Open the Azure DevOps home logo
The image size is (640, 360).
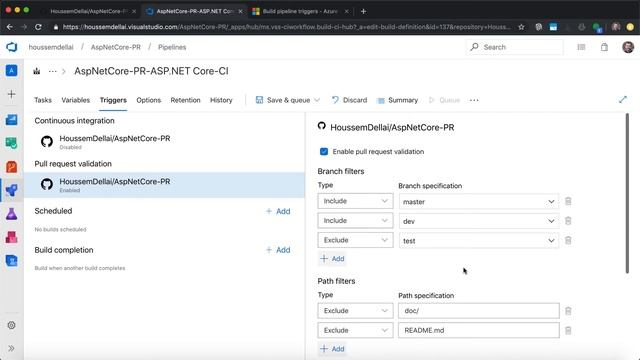11,47
